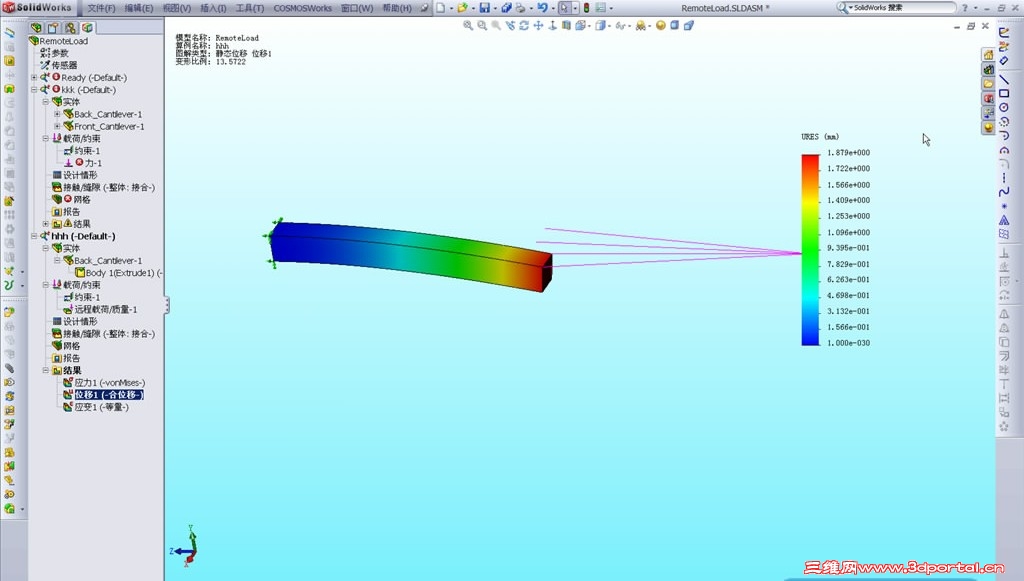Click the Open file folder icon

click(x=462, y=8)
